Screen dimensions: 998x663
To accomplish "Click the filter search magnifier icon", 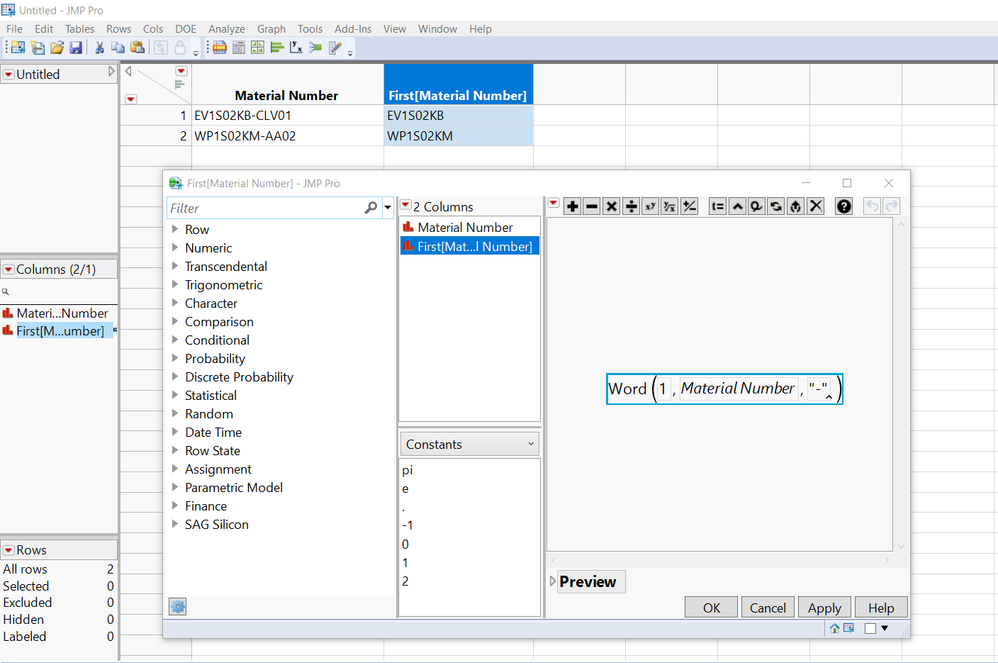I will (370, 208).
